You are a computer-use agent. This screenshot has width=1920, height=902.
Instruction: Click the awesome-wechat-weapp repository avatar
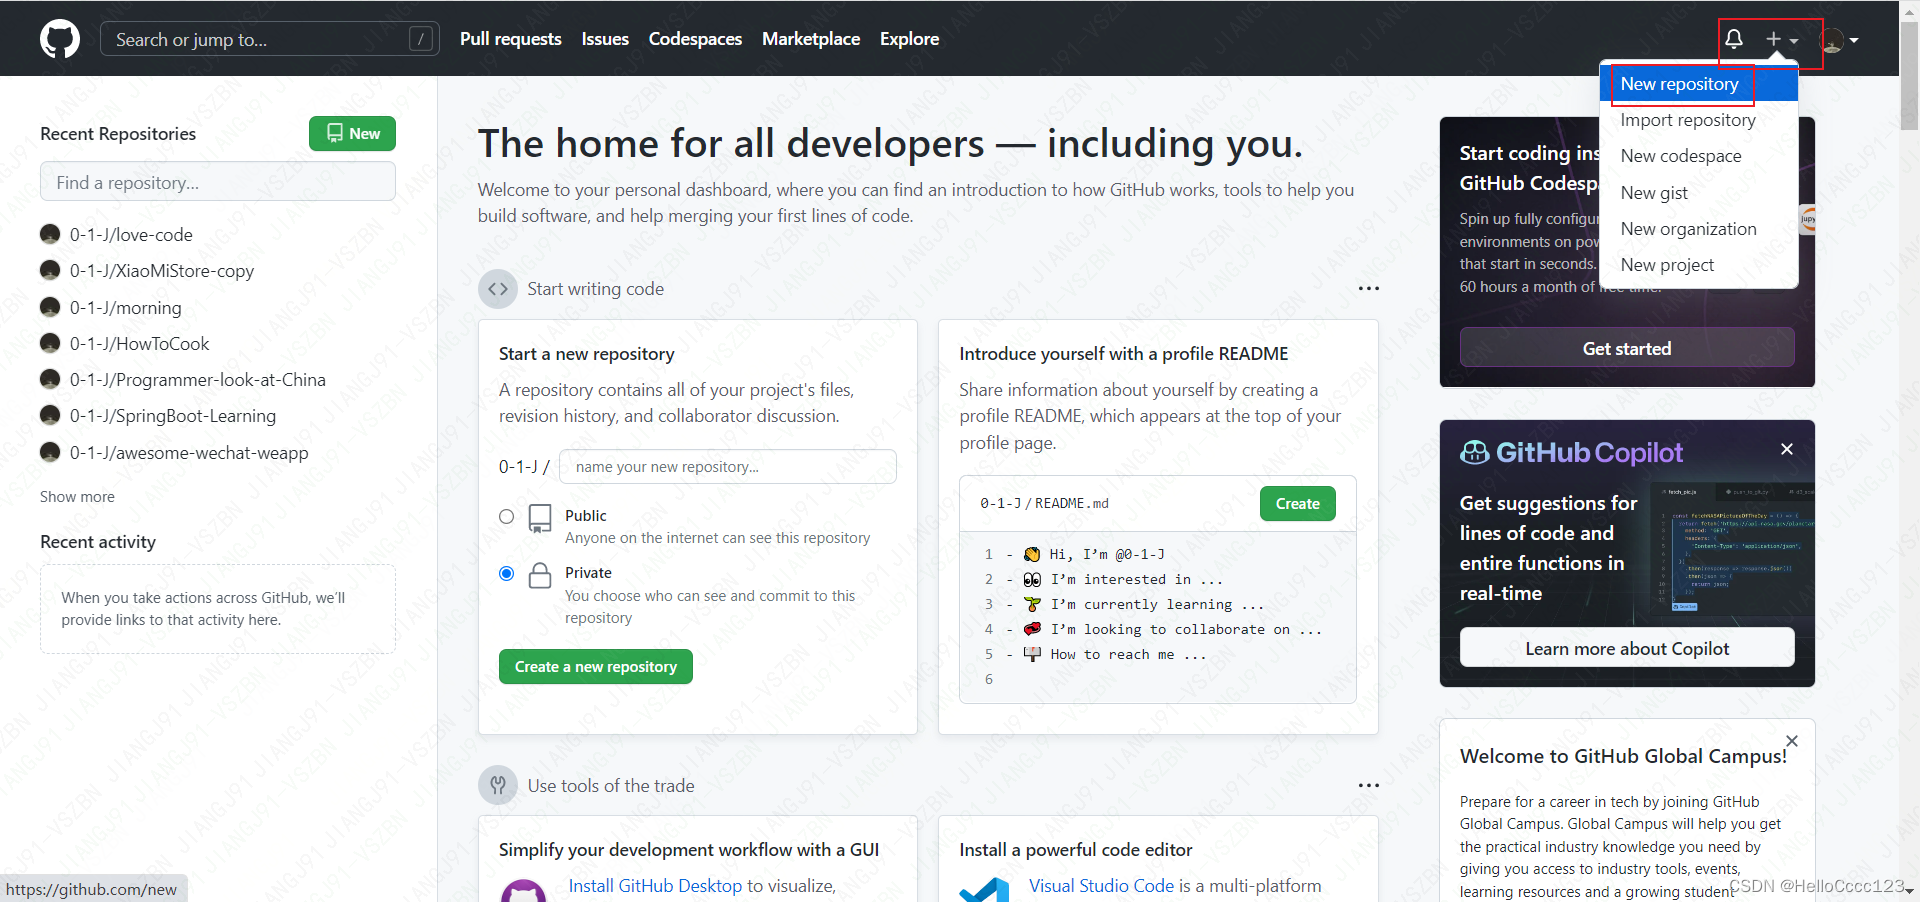point(50,452)
